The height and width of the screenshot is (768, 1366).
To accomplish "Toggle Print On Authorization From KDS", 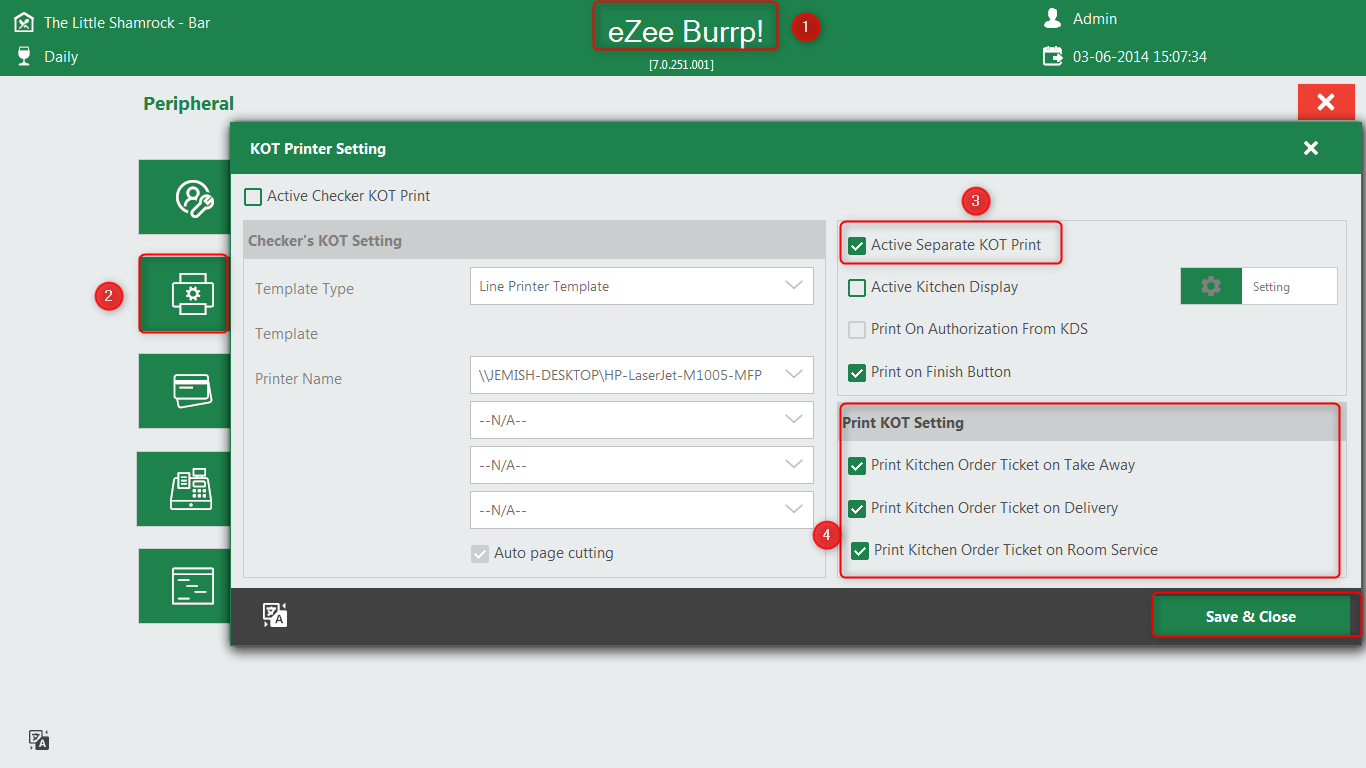I will [857, 330].
